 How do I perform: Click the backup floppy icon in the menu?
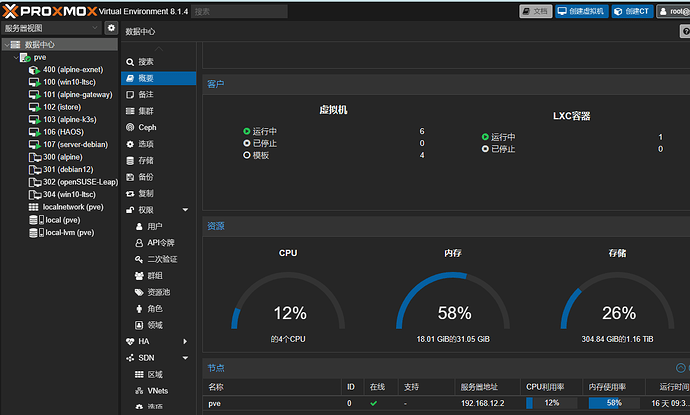pyautogui.click(x=130, y=177)
